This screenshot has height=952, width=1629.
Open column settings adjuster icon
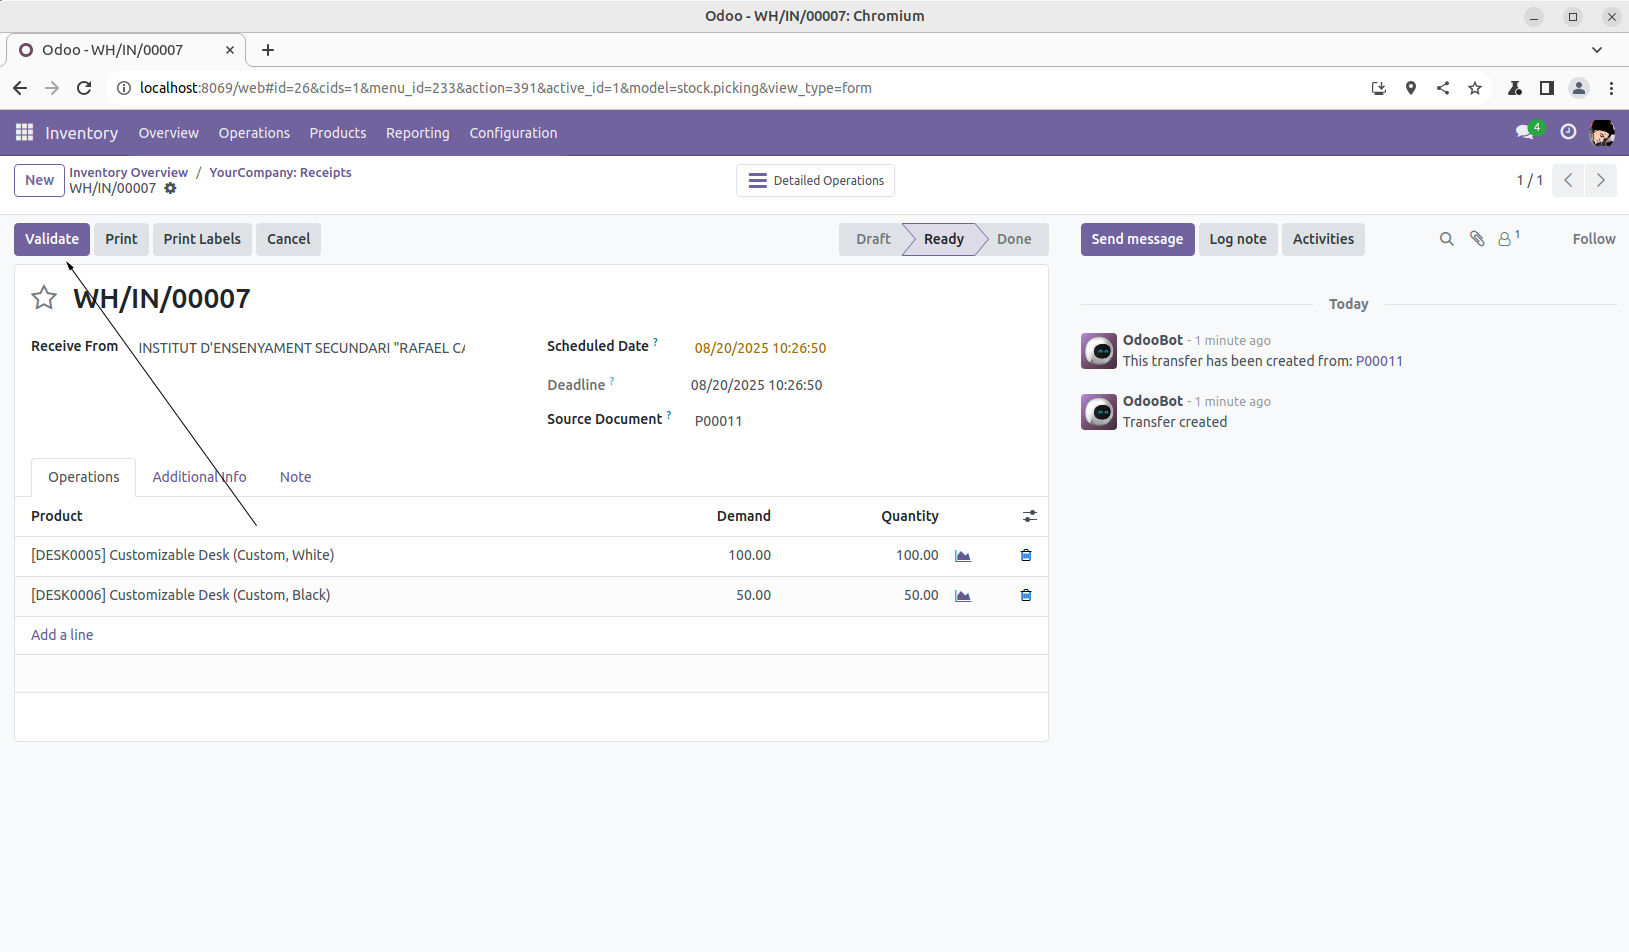(x=1029, y=517)
